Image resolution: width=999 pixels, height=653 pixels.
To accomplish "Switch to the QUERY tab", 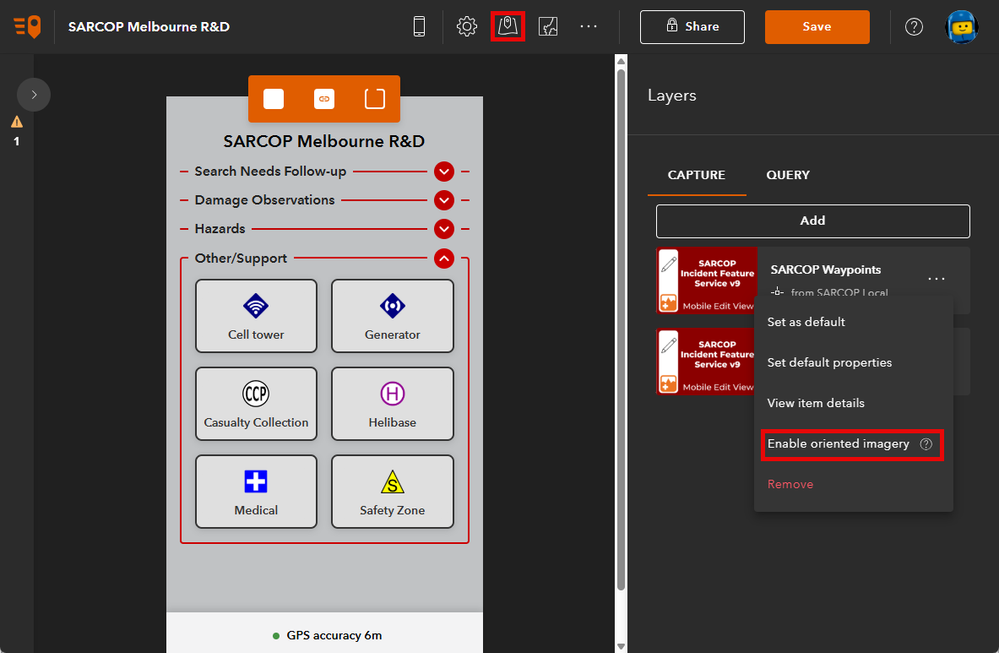I will tap(787, 175).
